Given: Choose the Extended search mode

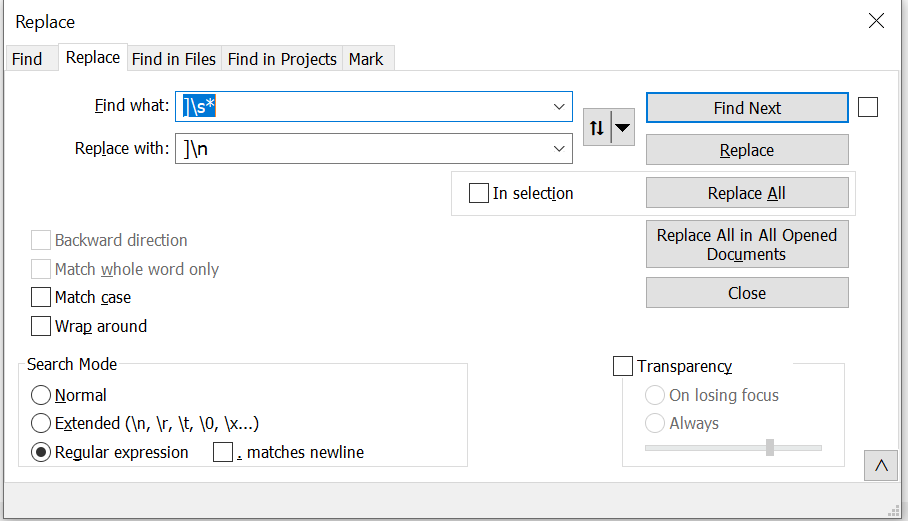Looking at the screenshot, I should 41,423.
